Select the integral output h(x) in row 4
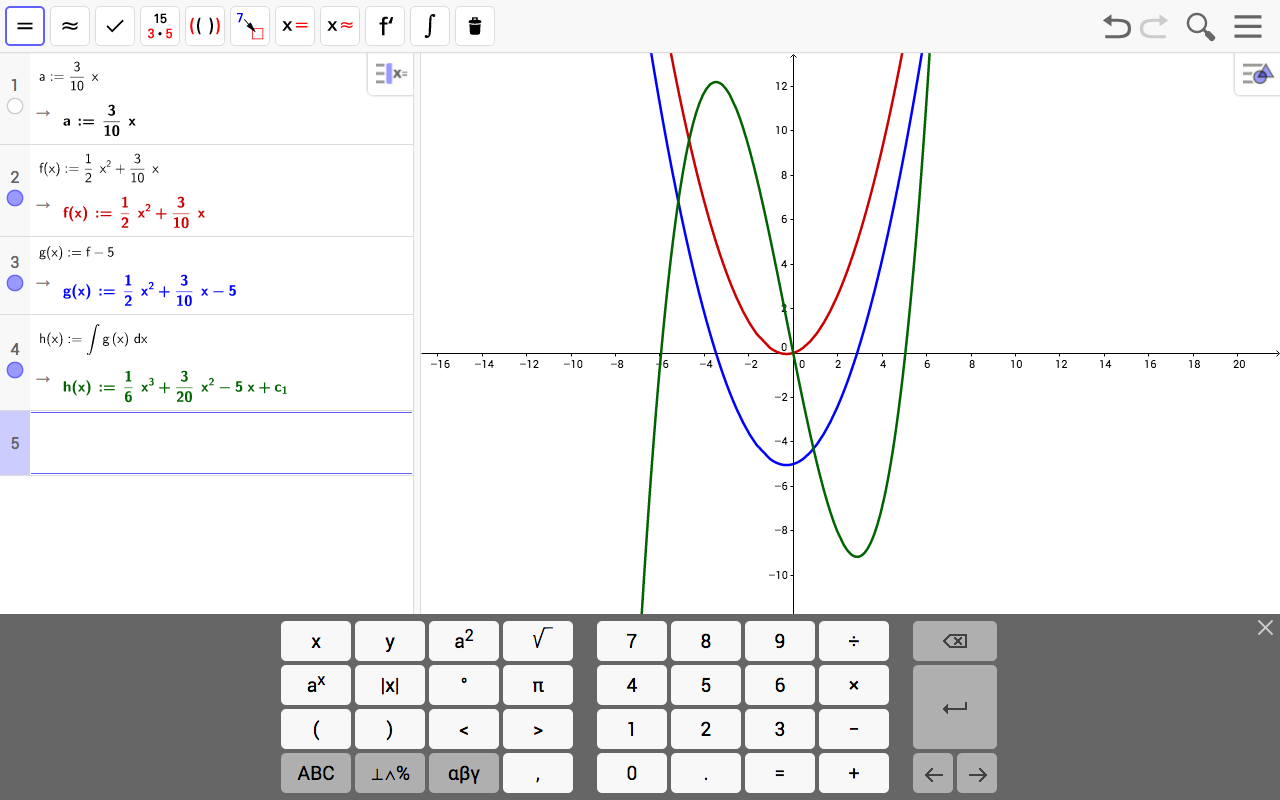The image size is (1280, 800). tap(175, 387)
